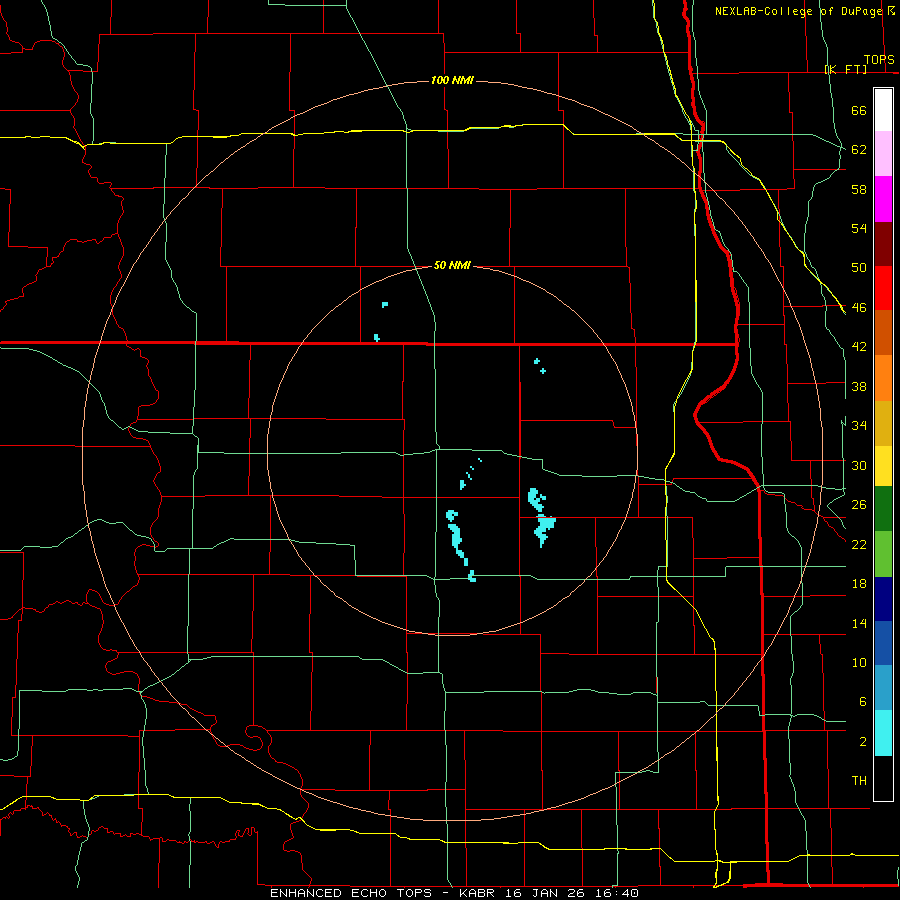
Task: Pick the cyan legend band
Action: click(x=883, y=733)
